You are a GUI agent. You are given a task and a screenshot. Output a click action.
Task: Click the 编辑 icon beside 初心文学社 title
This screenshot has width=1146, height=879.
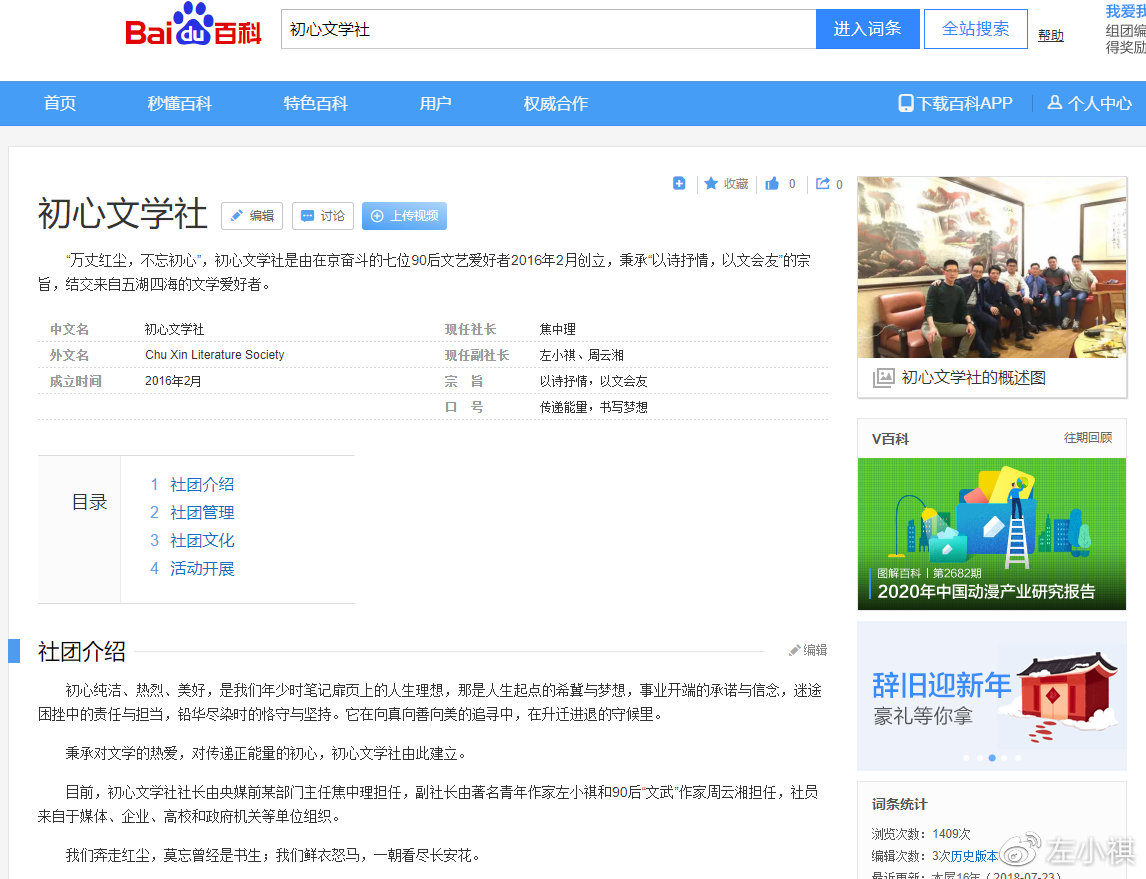click(x=251, y=216)
